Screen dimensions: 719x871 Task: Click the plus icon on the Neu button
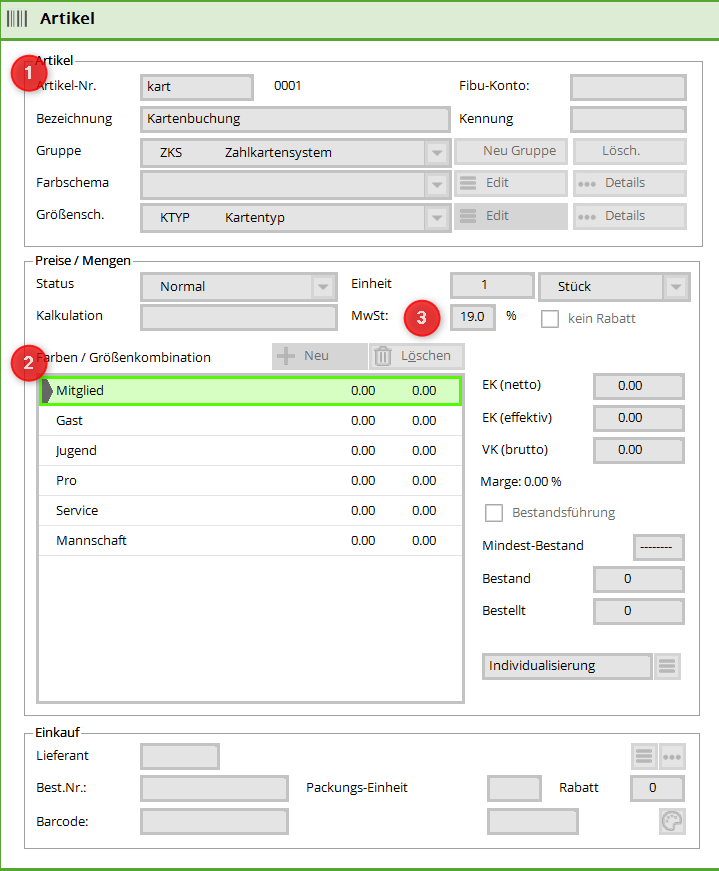286,356
